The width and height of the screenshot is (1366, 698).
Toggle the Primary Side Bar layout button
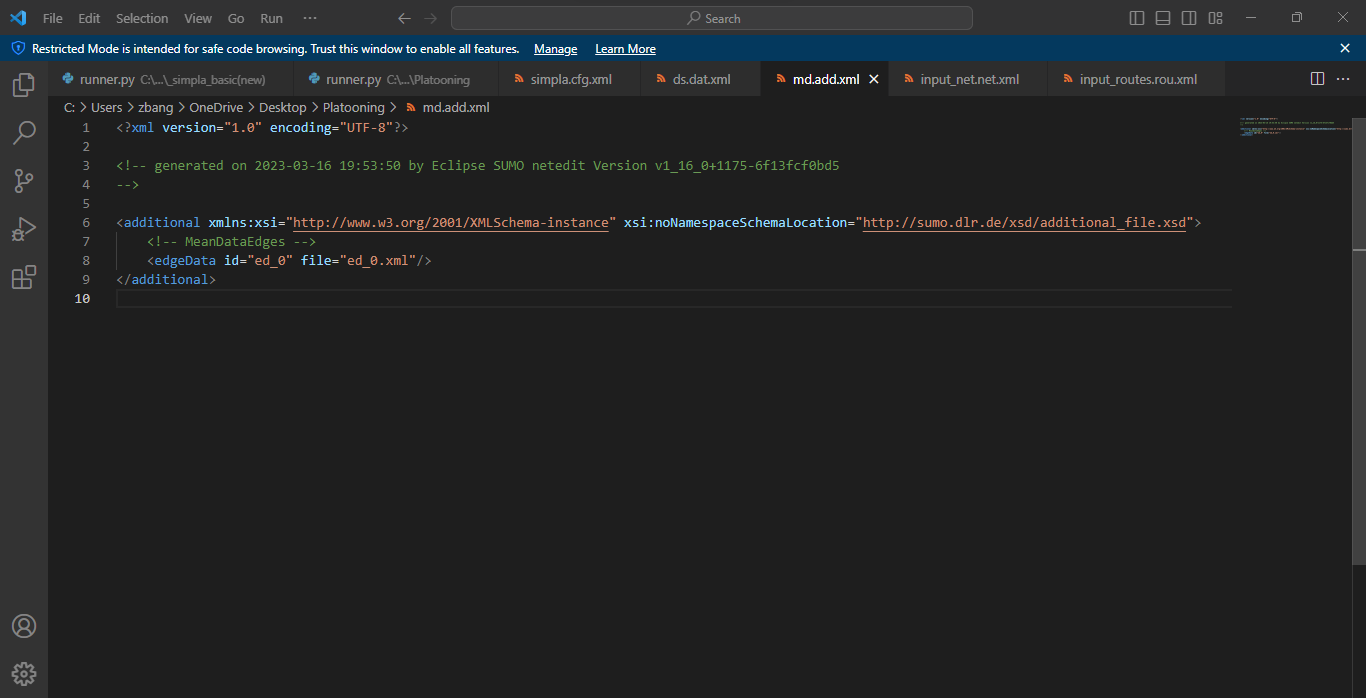coord(1137,18)
